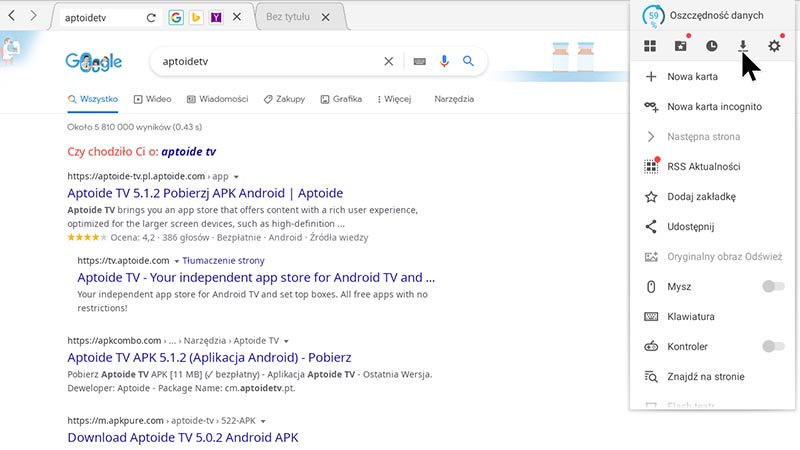Select the Grafika search tab
Viewport: 800px width, 450px height.
(x=341, y=99)
